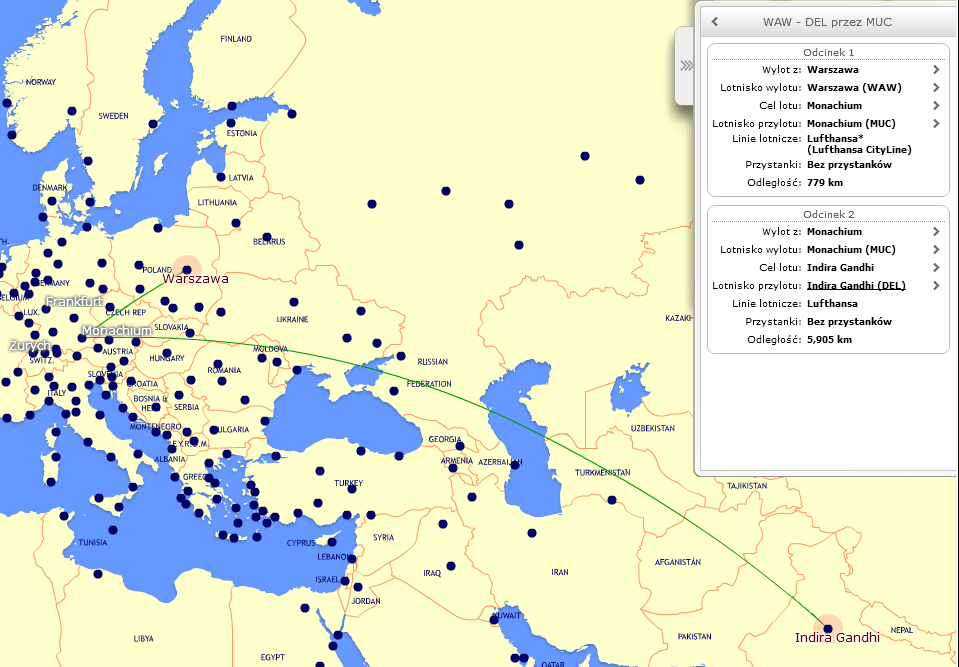Select the airport dot next to the Georgia label
This screenshot has width=959, height=667.
point(460,446)
